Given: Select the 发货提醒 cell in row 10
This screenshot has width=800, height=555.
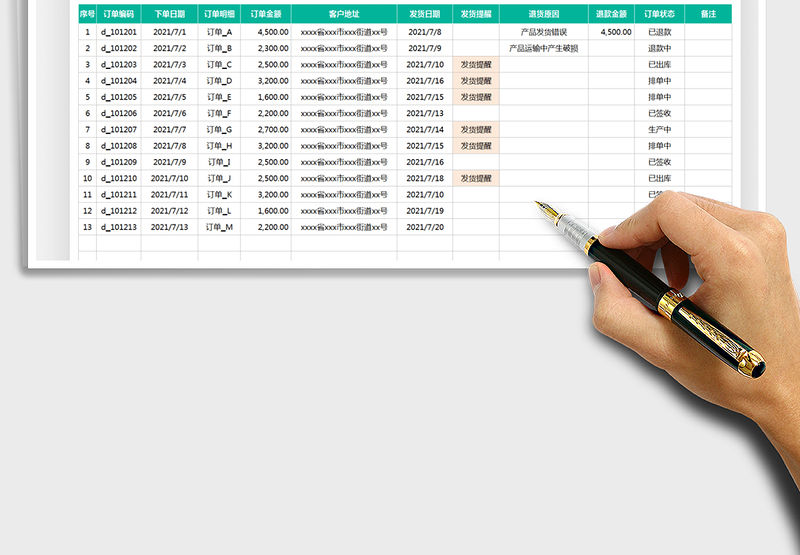Looking at the screenshot, I should coord(476,178).
